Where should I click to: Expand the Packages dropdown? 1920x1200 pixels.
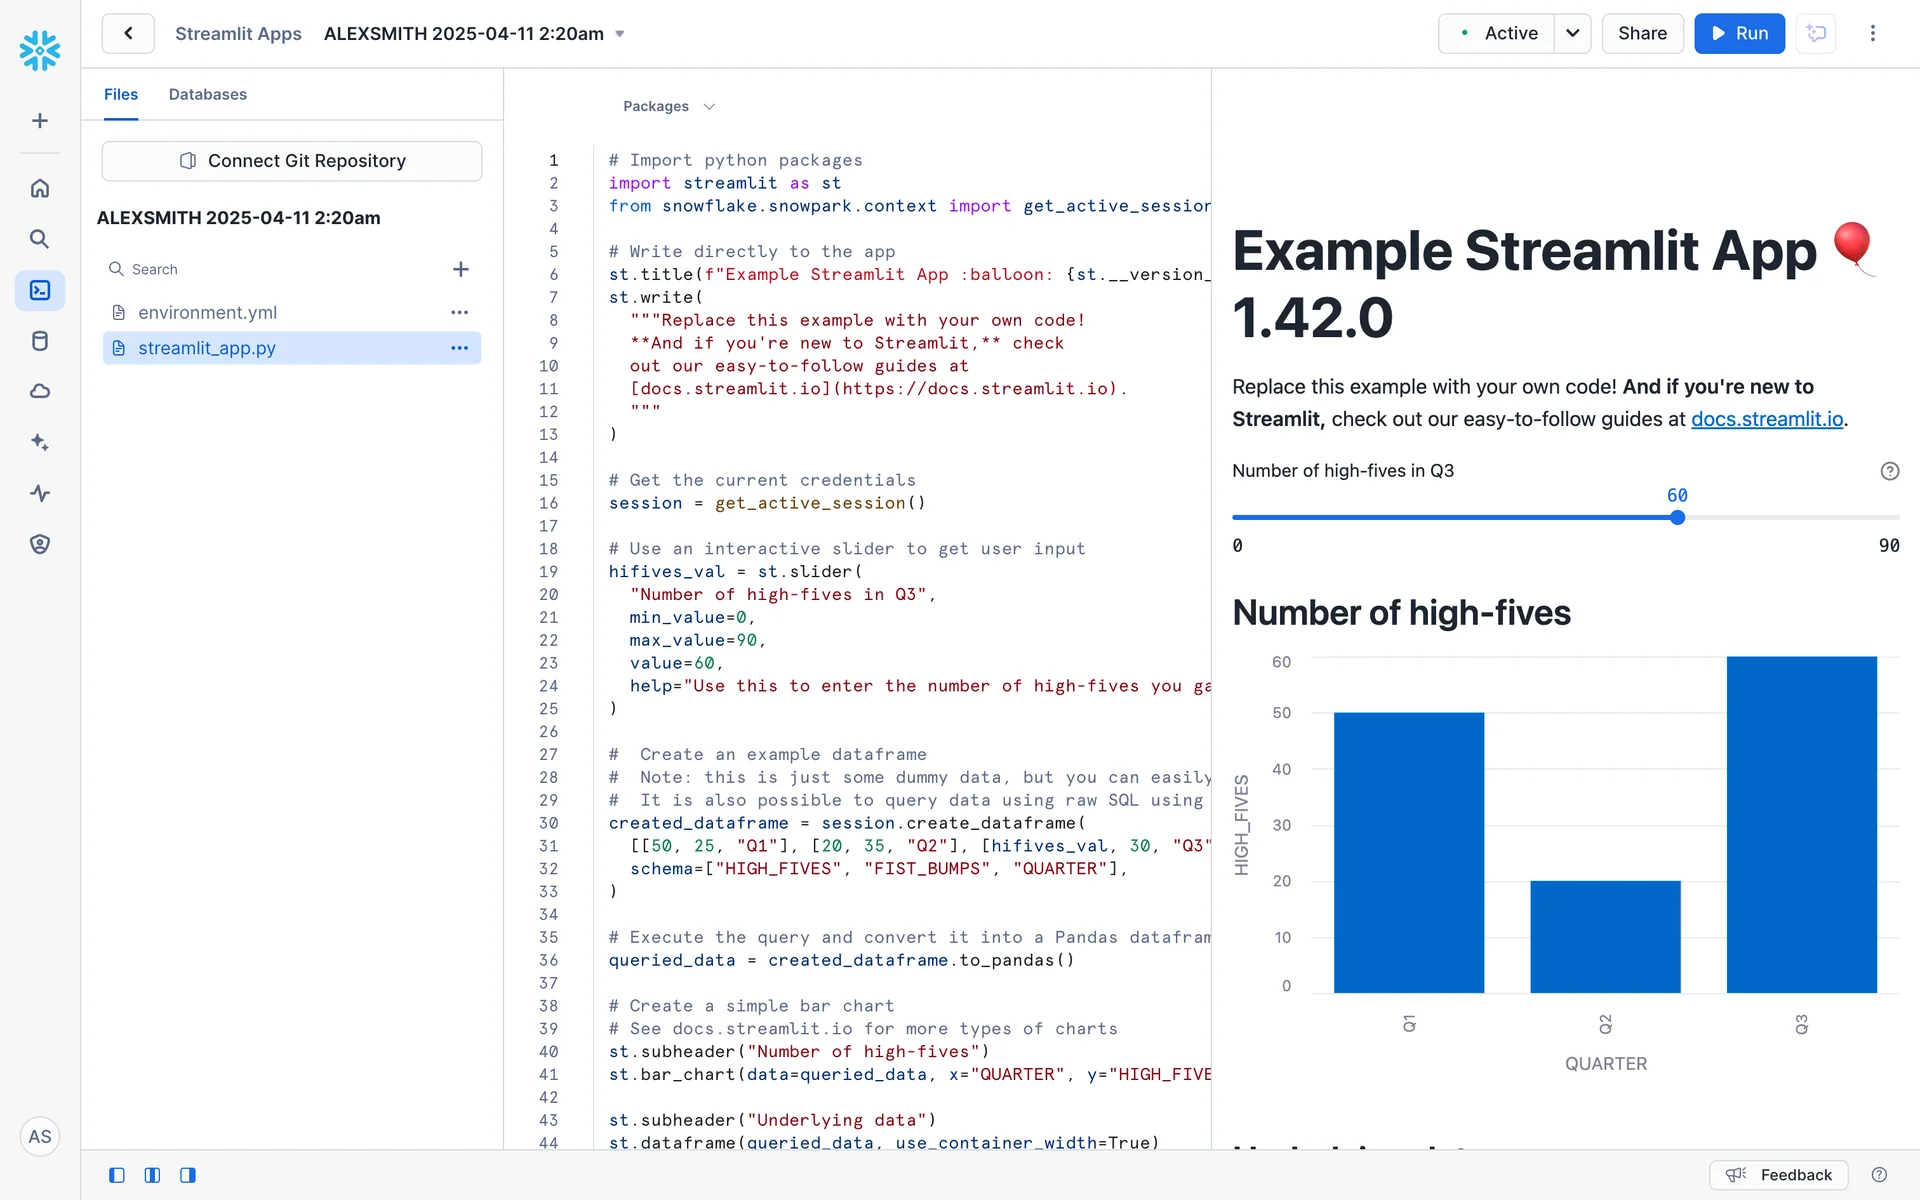pos(668,106)
